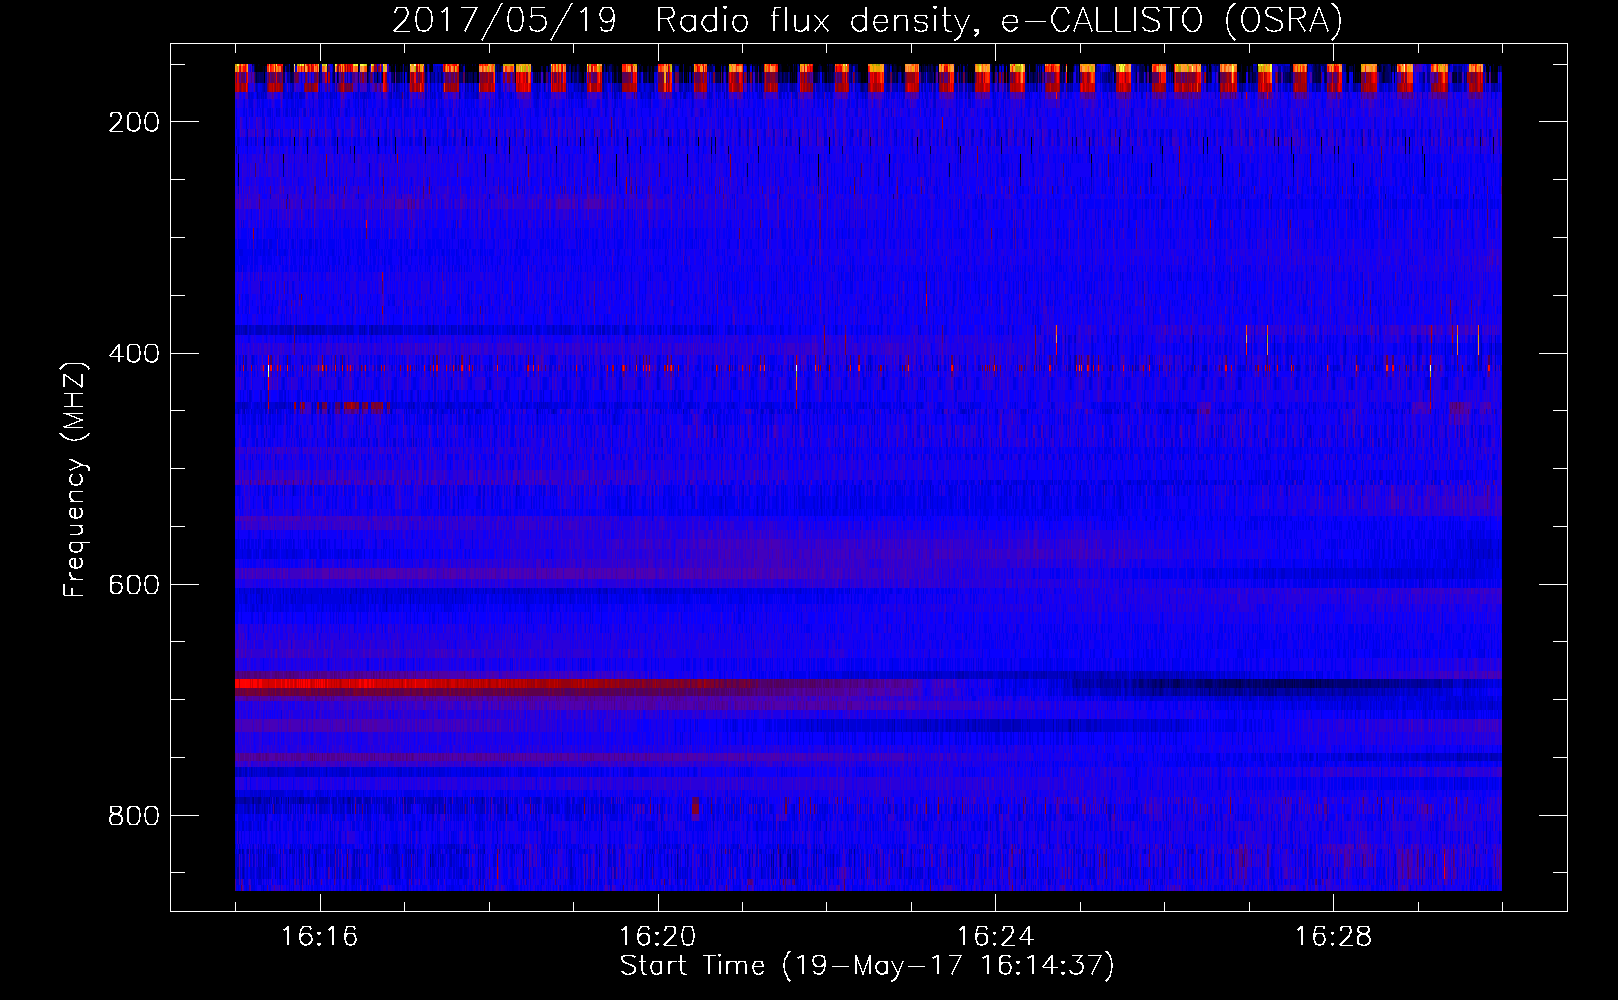Click the 16:16 time tick label
Viewport: 1618px width, 1000px height.
(x=320, y=937)
